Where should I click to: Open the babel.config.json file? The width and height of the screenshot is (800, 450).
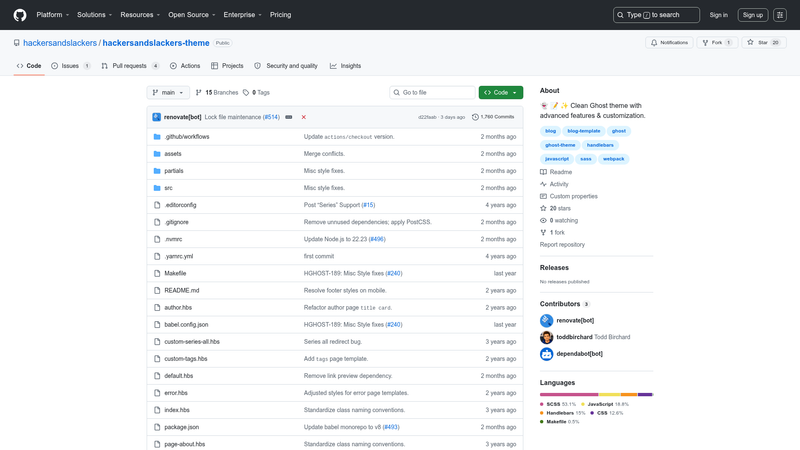click(x=186, y=324)
